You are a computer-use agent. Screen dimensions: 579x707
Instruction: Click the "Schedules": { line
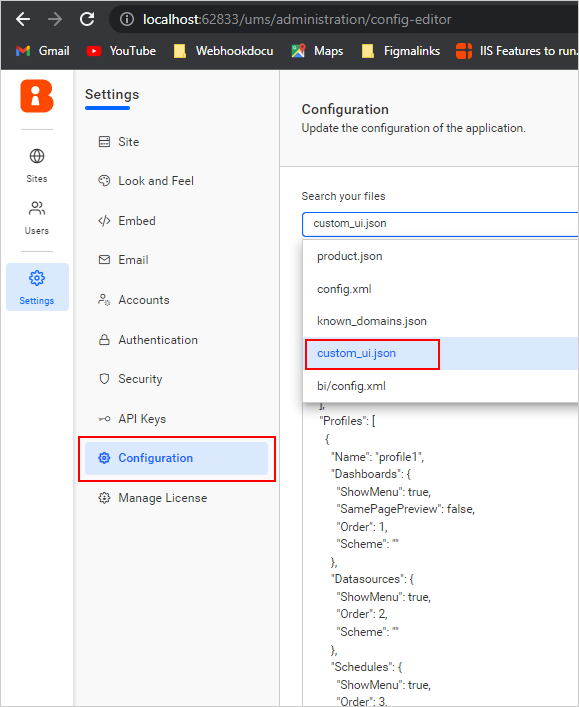(x=366, y=667)
